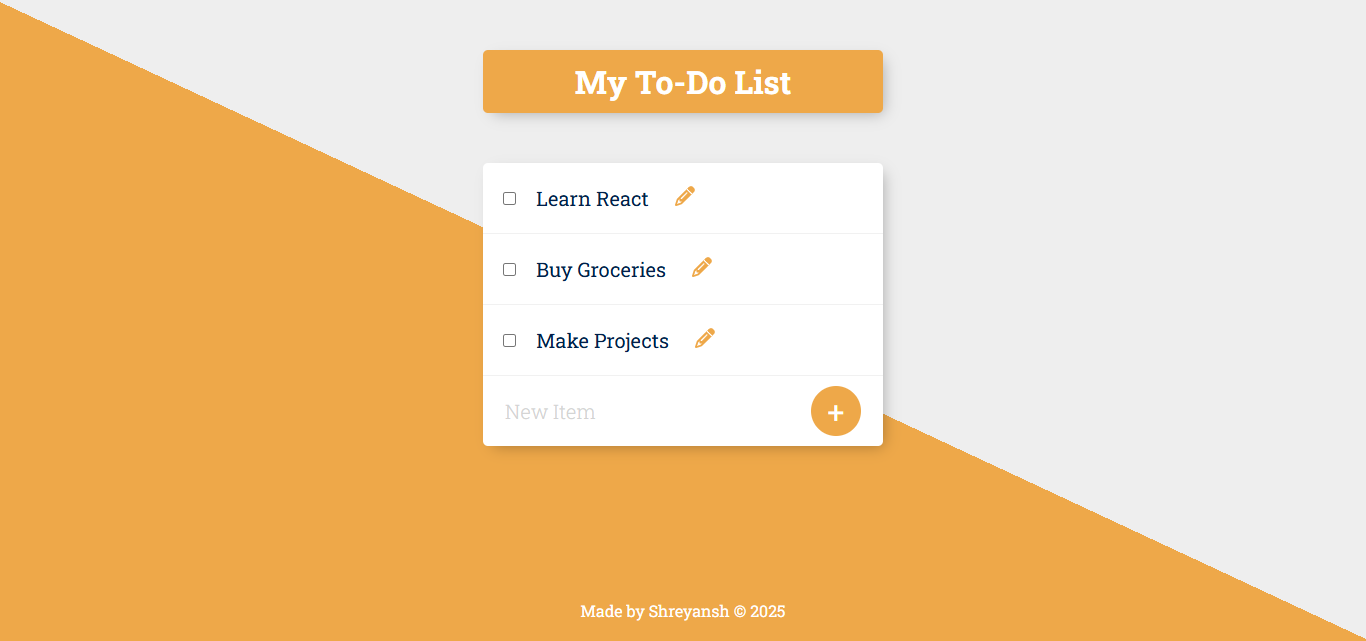Click empty space in the Learn React row
The image size is (1366, 641).
(790, 199)
